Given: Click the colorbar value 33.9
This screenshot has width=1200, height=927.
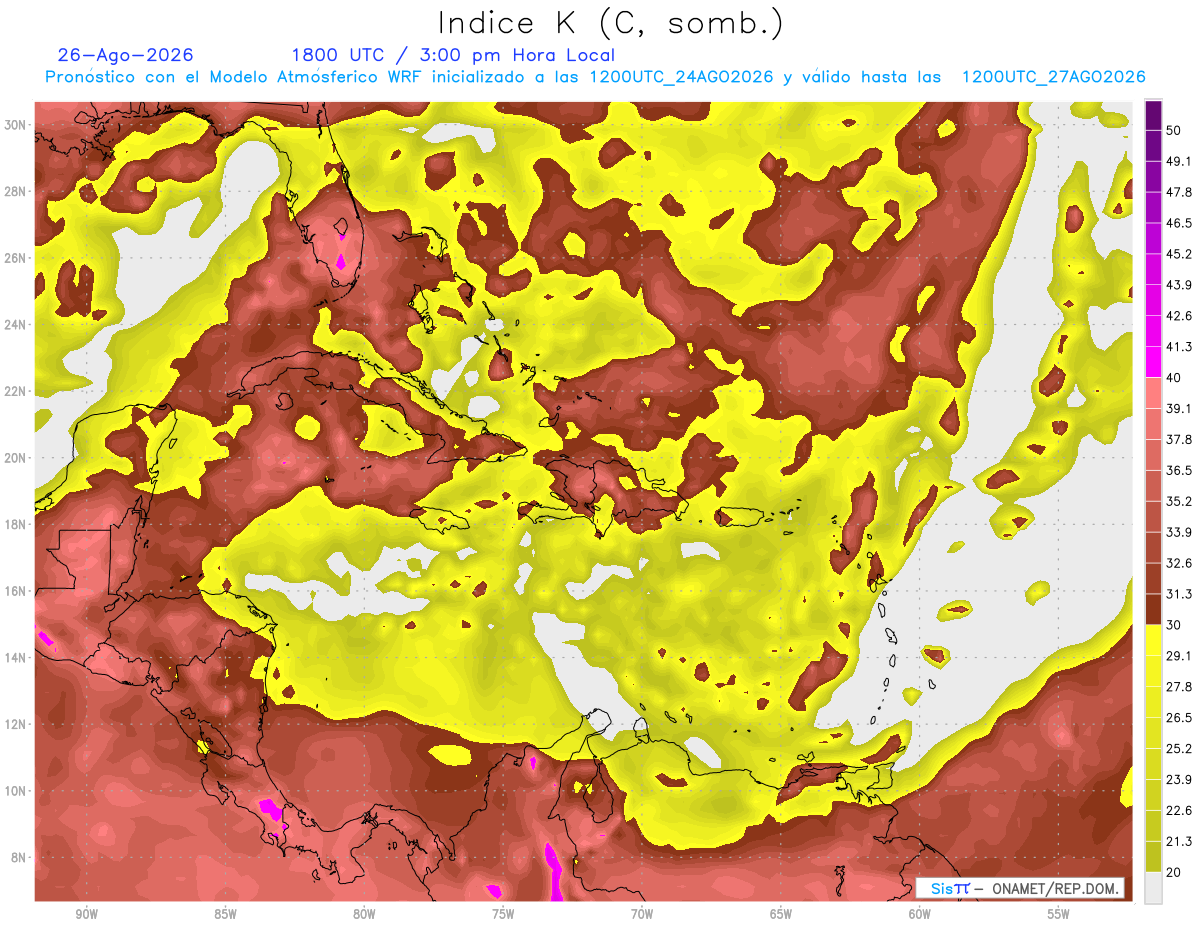Looking at the screenshot, I should (1179, 532).
